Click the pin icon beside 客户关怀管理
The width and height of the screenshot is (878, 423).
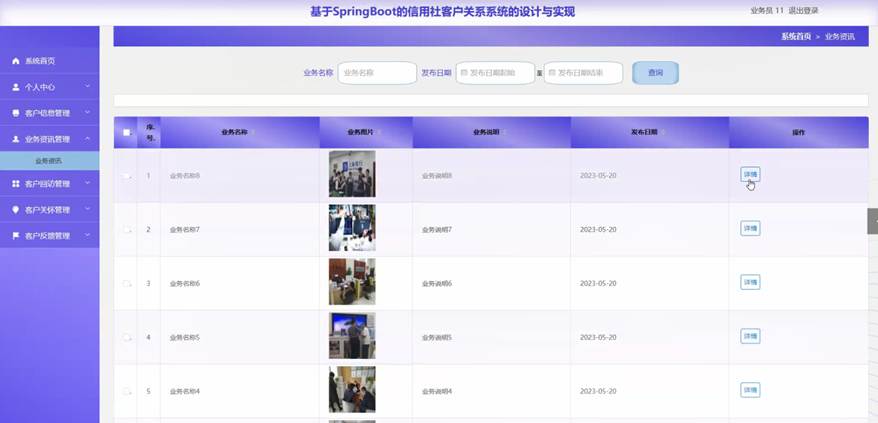tap(16, 210)
